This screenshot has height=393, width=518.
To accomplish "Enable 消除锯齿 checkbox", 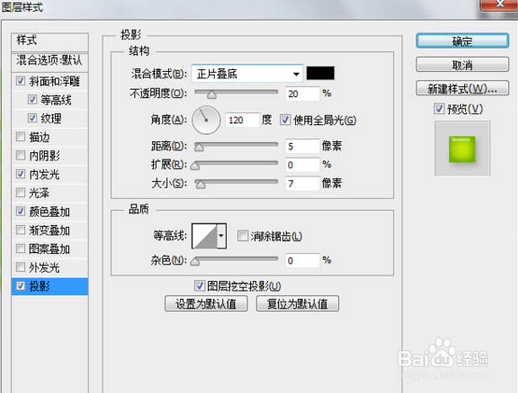I will [242, 236].
